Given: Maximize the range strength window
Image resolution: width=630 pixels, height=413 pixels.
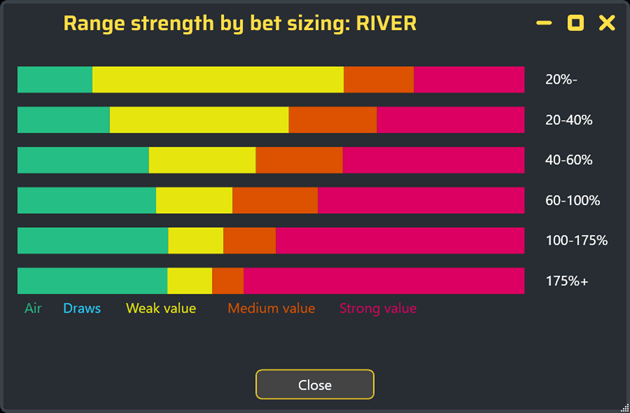Looking at the screenshot, I should 575,23.
